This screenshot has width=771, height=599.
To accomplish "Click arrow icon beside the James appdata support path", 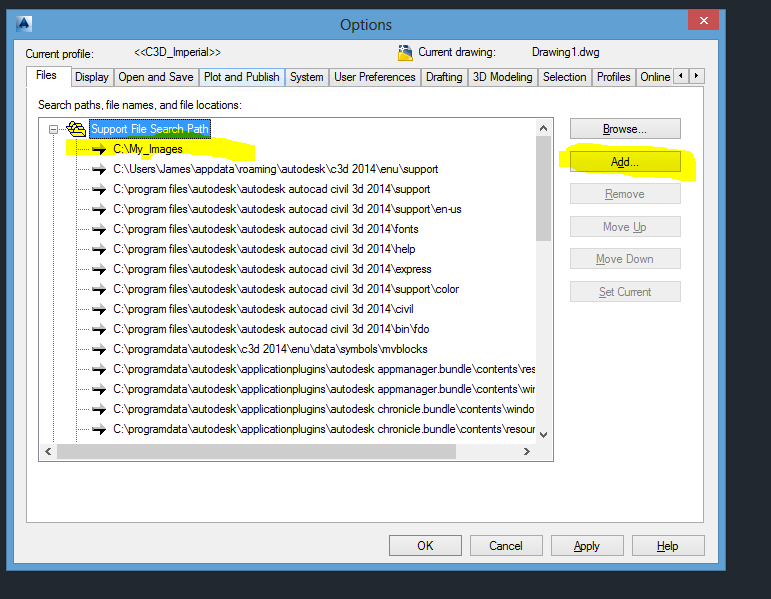I will (x=99, y=169).
